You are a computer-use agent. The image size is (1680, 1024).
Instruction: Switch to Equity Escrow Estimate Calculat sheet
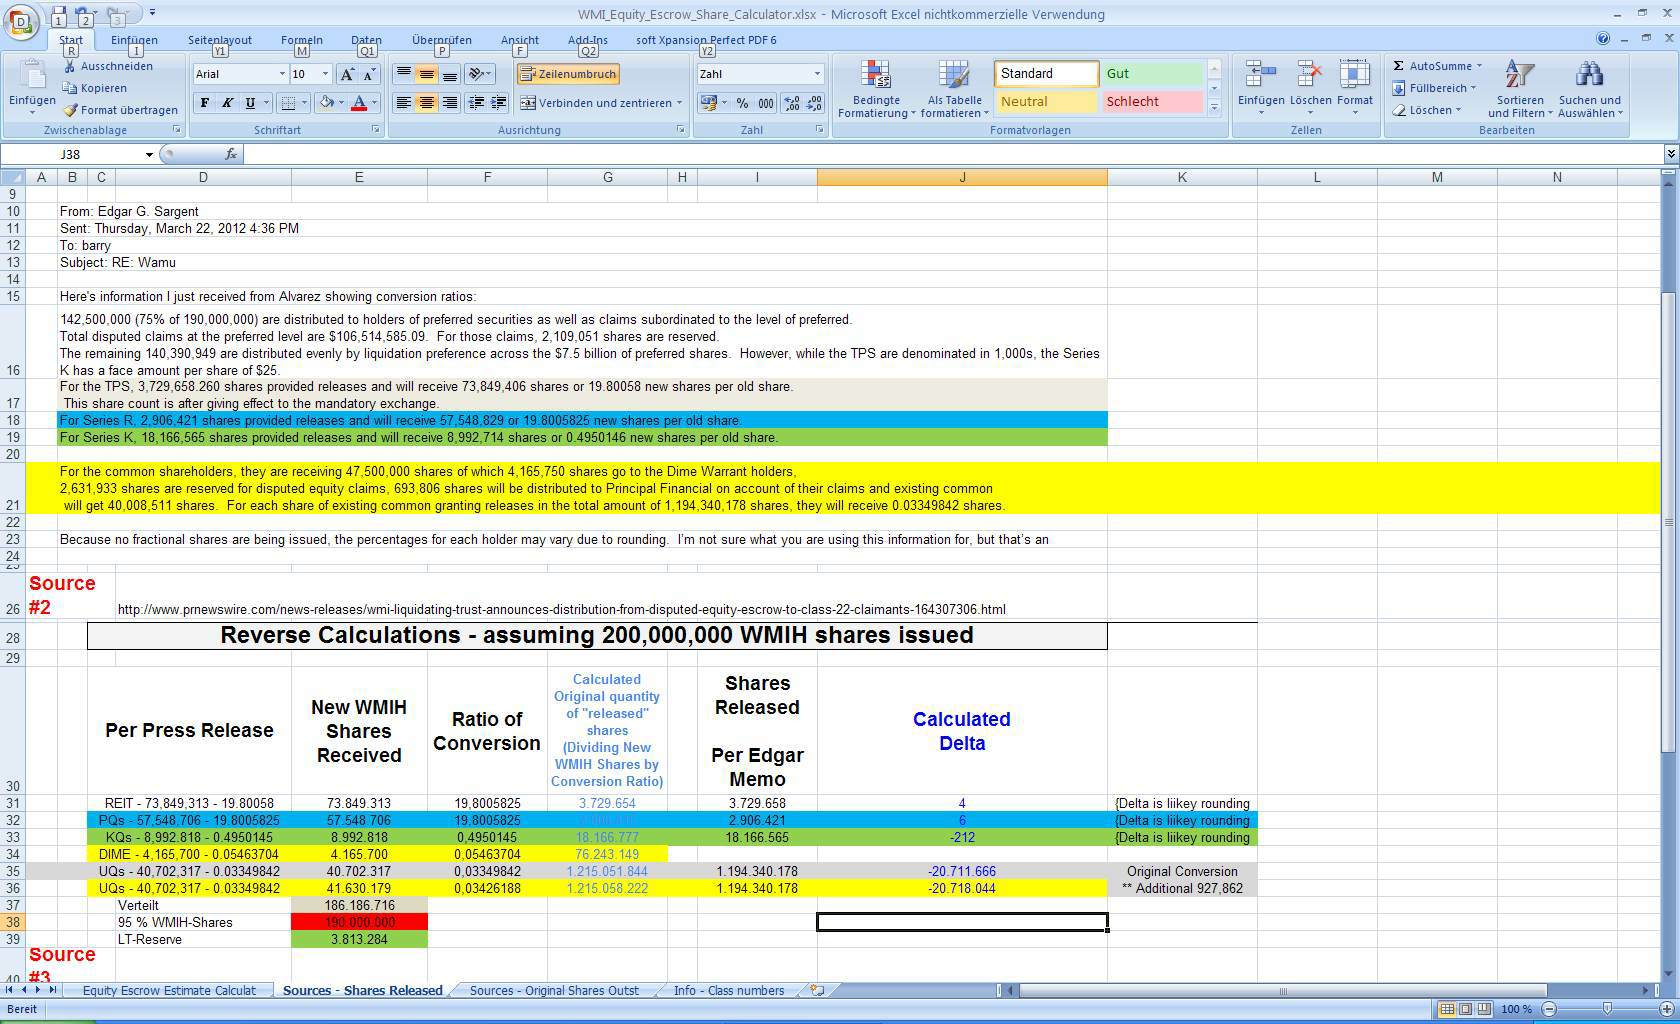(169, 990)
